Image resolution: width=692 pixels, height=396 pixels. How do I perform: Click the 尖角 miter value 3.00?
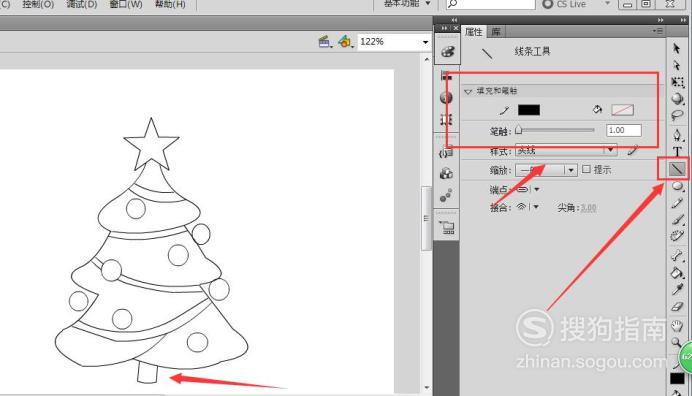(x=588, y=207)
